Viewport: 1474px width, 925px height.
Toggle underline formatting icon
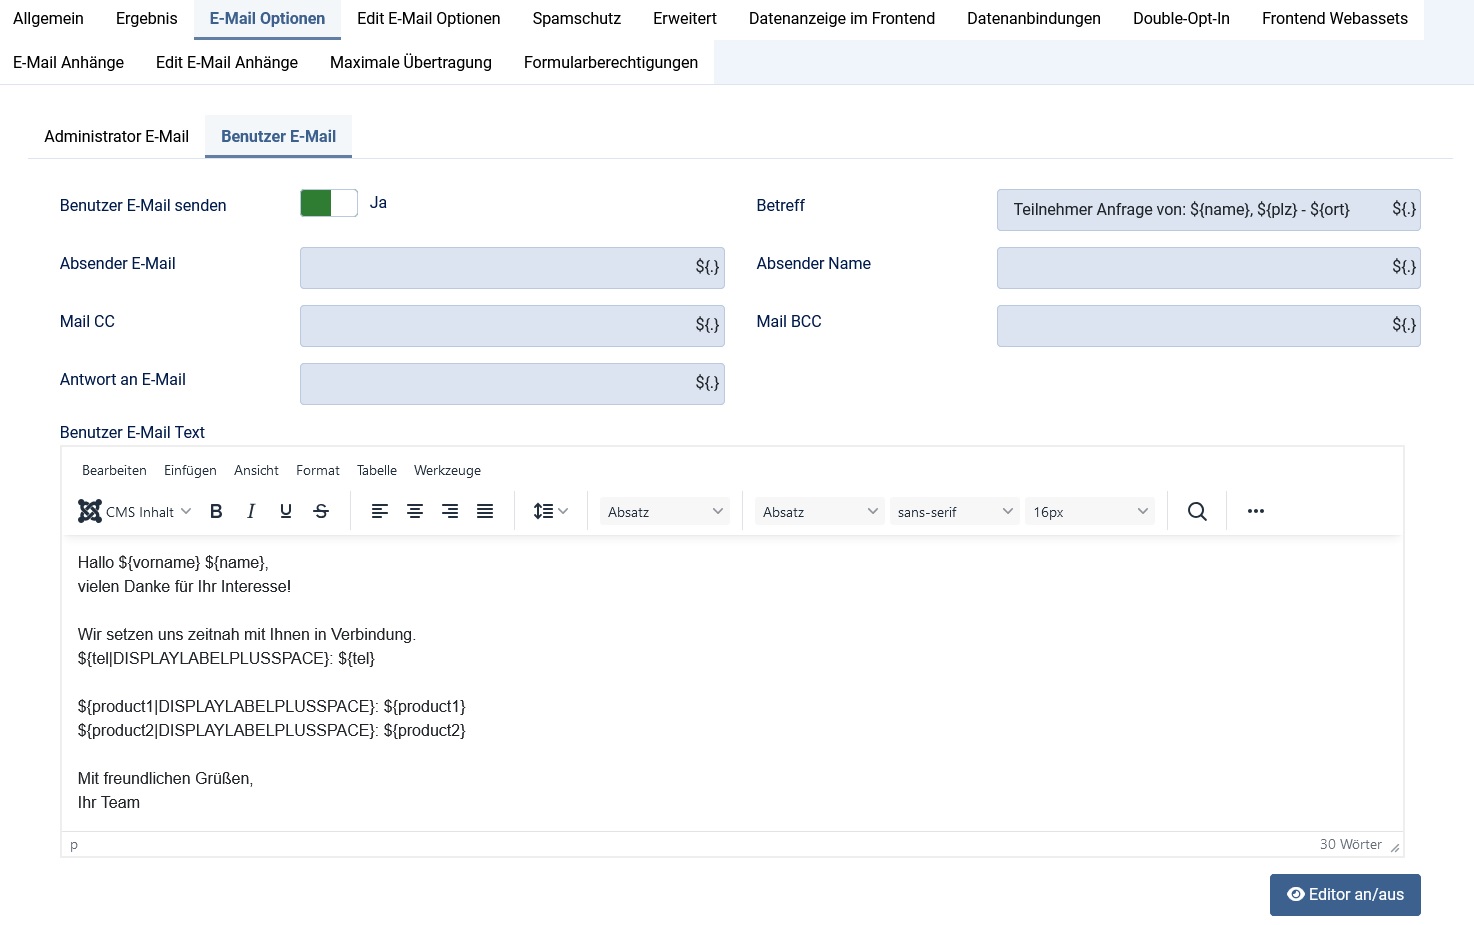click(286, 512)
